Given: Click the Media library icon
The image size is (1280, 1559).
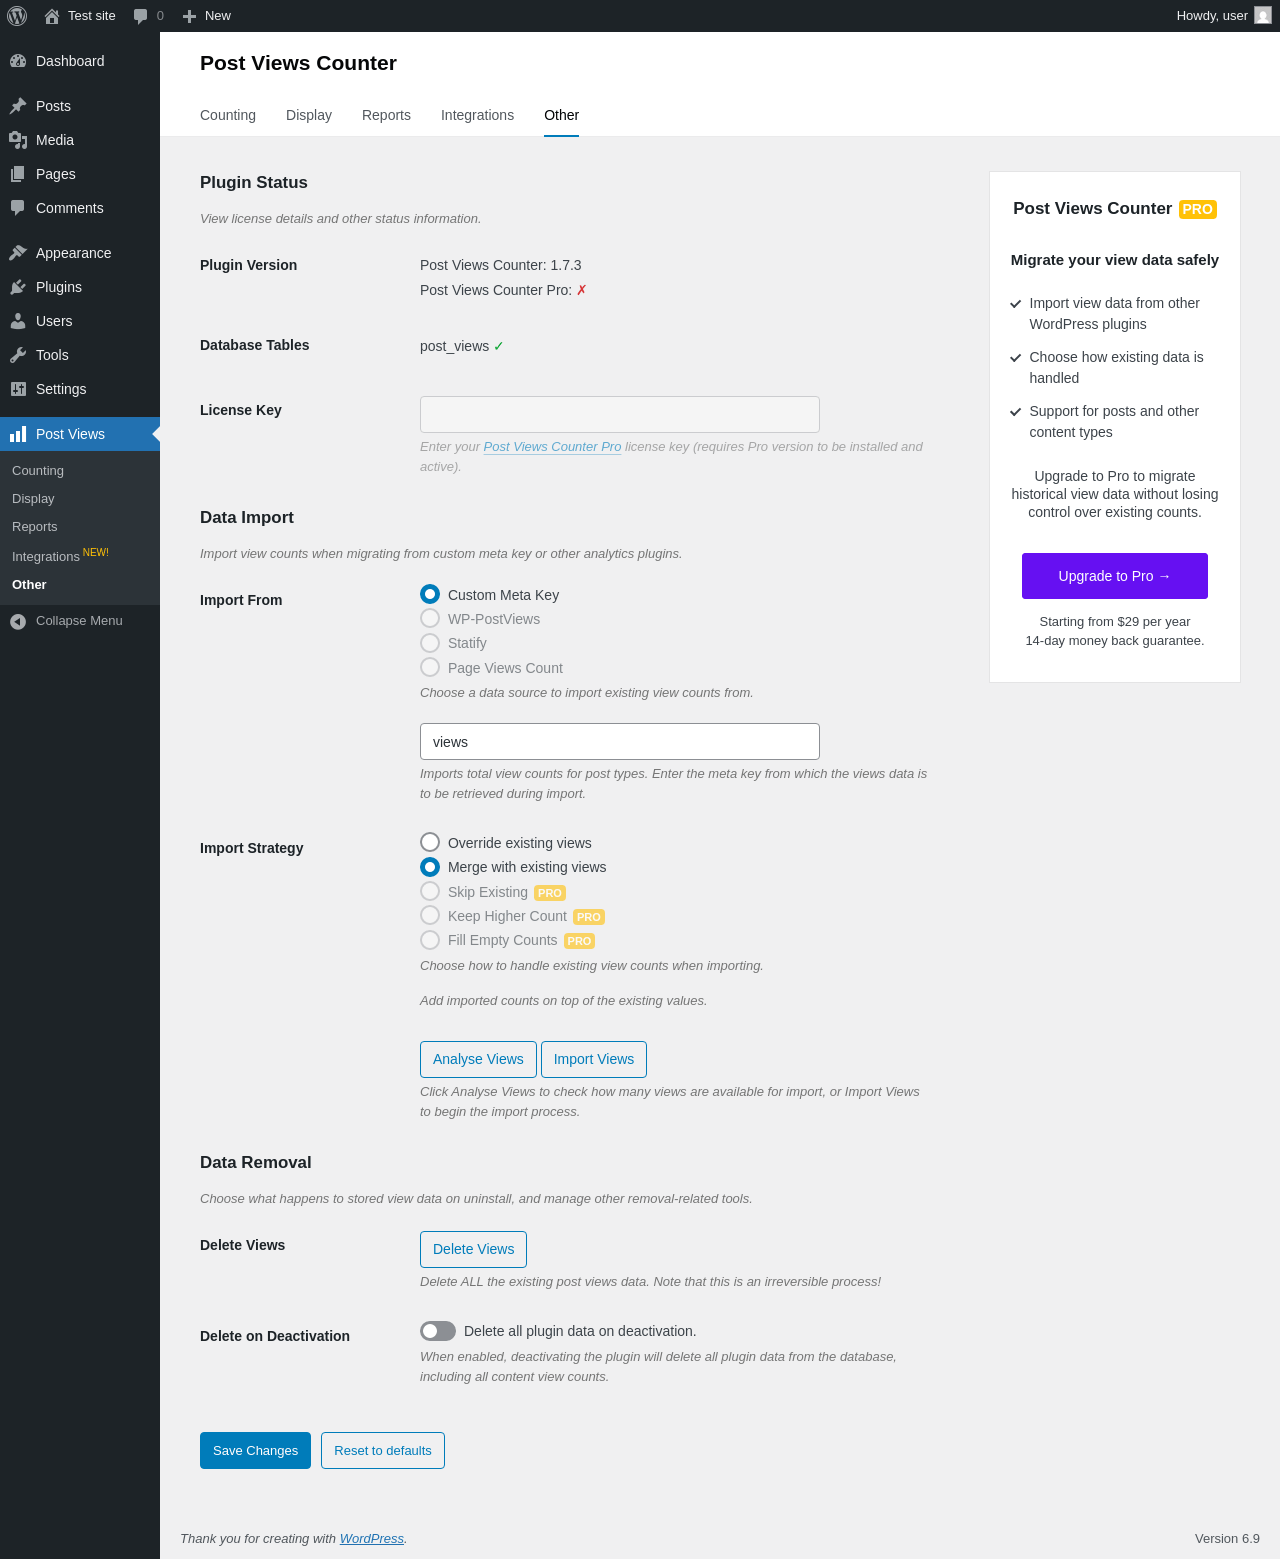Looking at the screenshot, I should [x=18, y=140].
